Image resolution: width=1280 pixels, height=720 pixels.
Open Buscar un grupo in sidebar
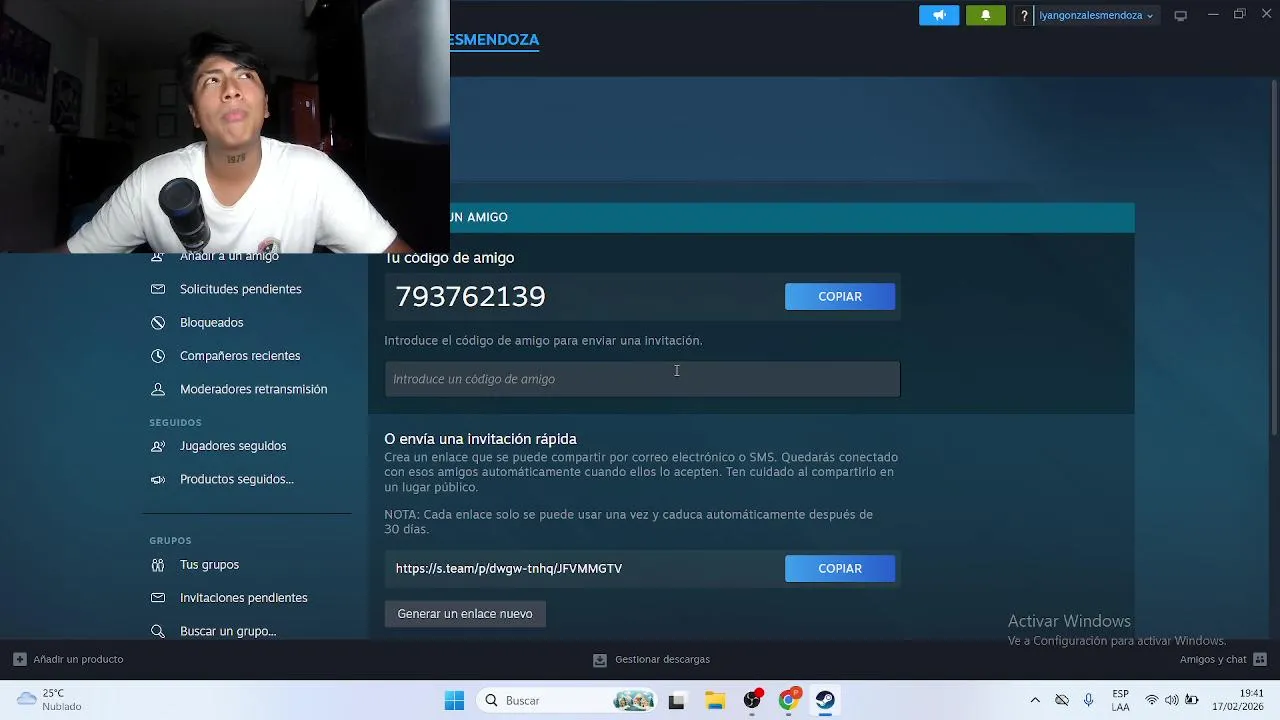coord(228,631)
